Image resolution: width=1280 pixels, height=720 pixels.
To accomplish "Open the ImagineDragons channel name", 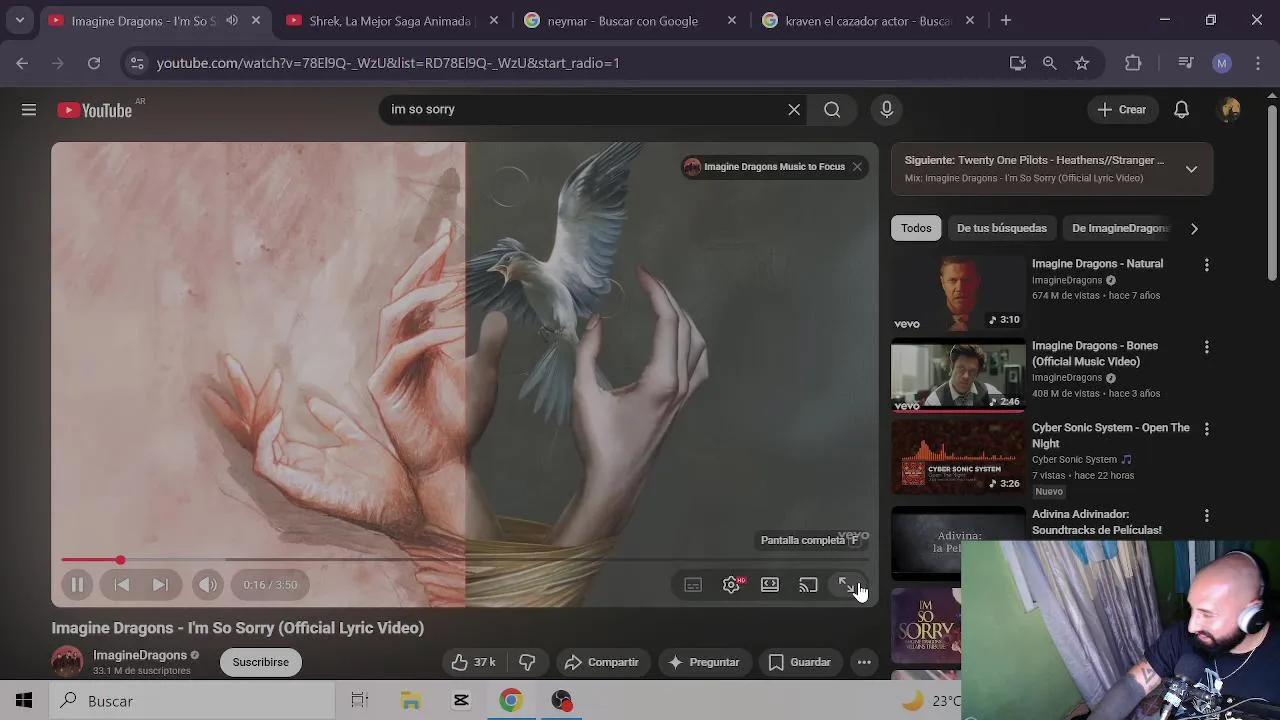I will 140,655.
